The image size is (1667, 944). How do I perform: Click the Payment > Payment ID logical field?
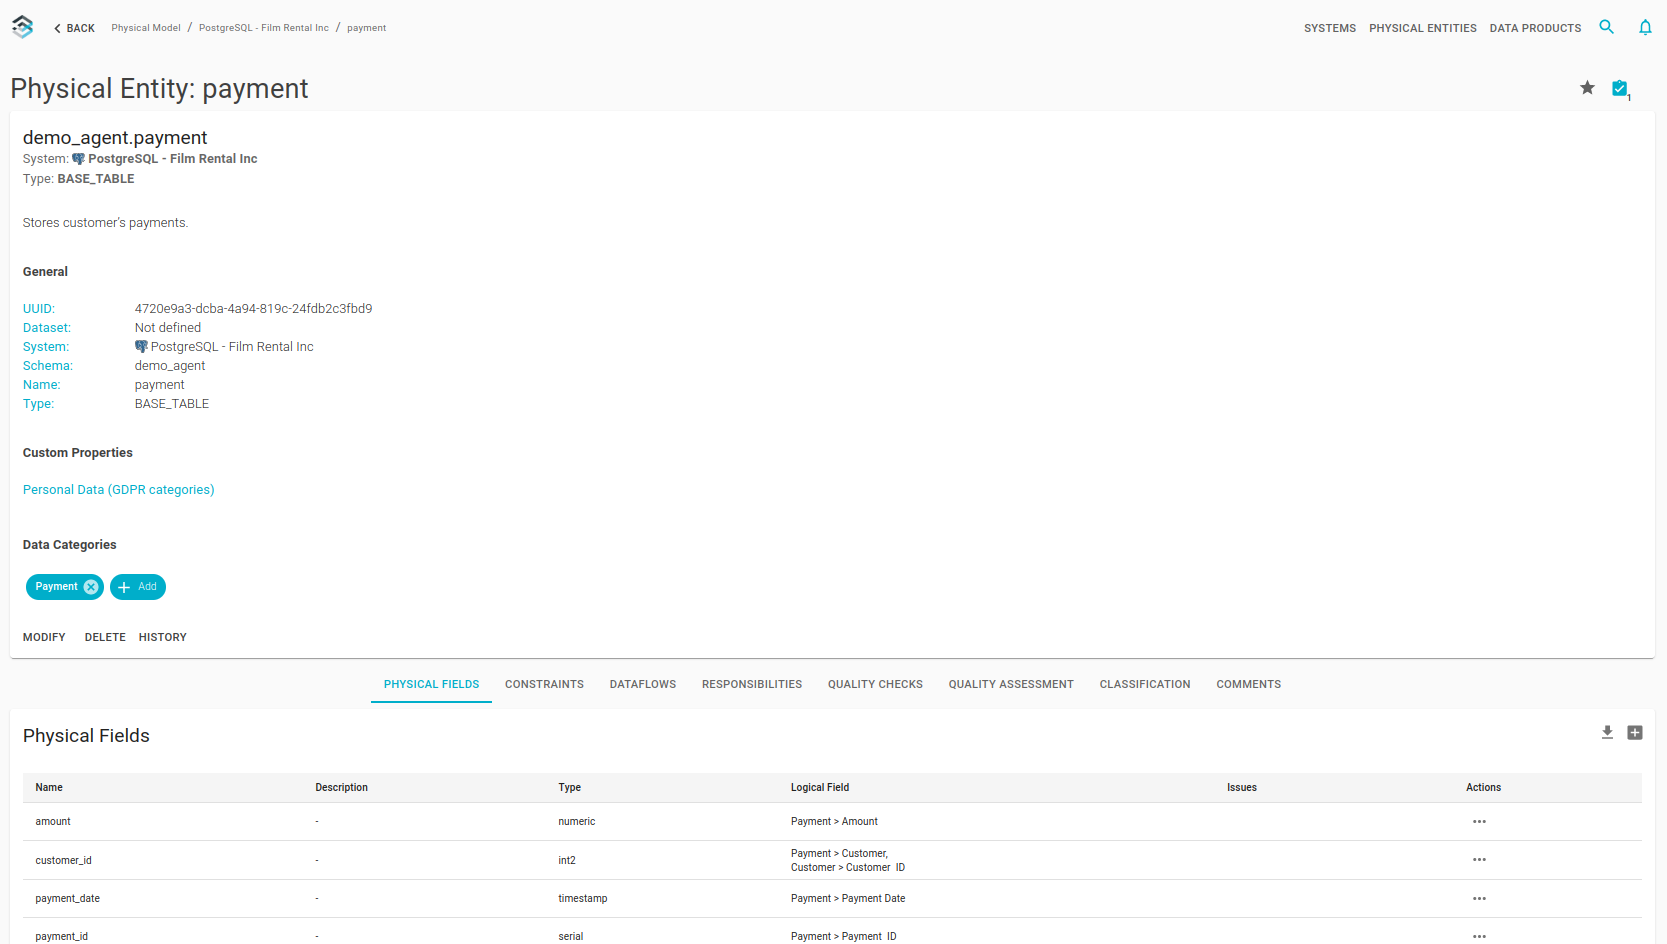(x=844, y=937)
